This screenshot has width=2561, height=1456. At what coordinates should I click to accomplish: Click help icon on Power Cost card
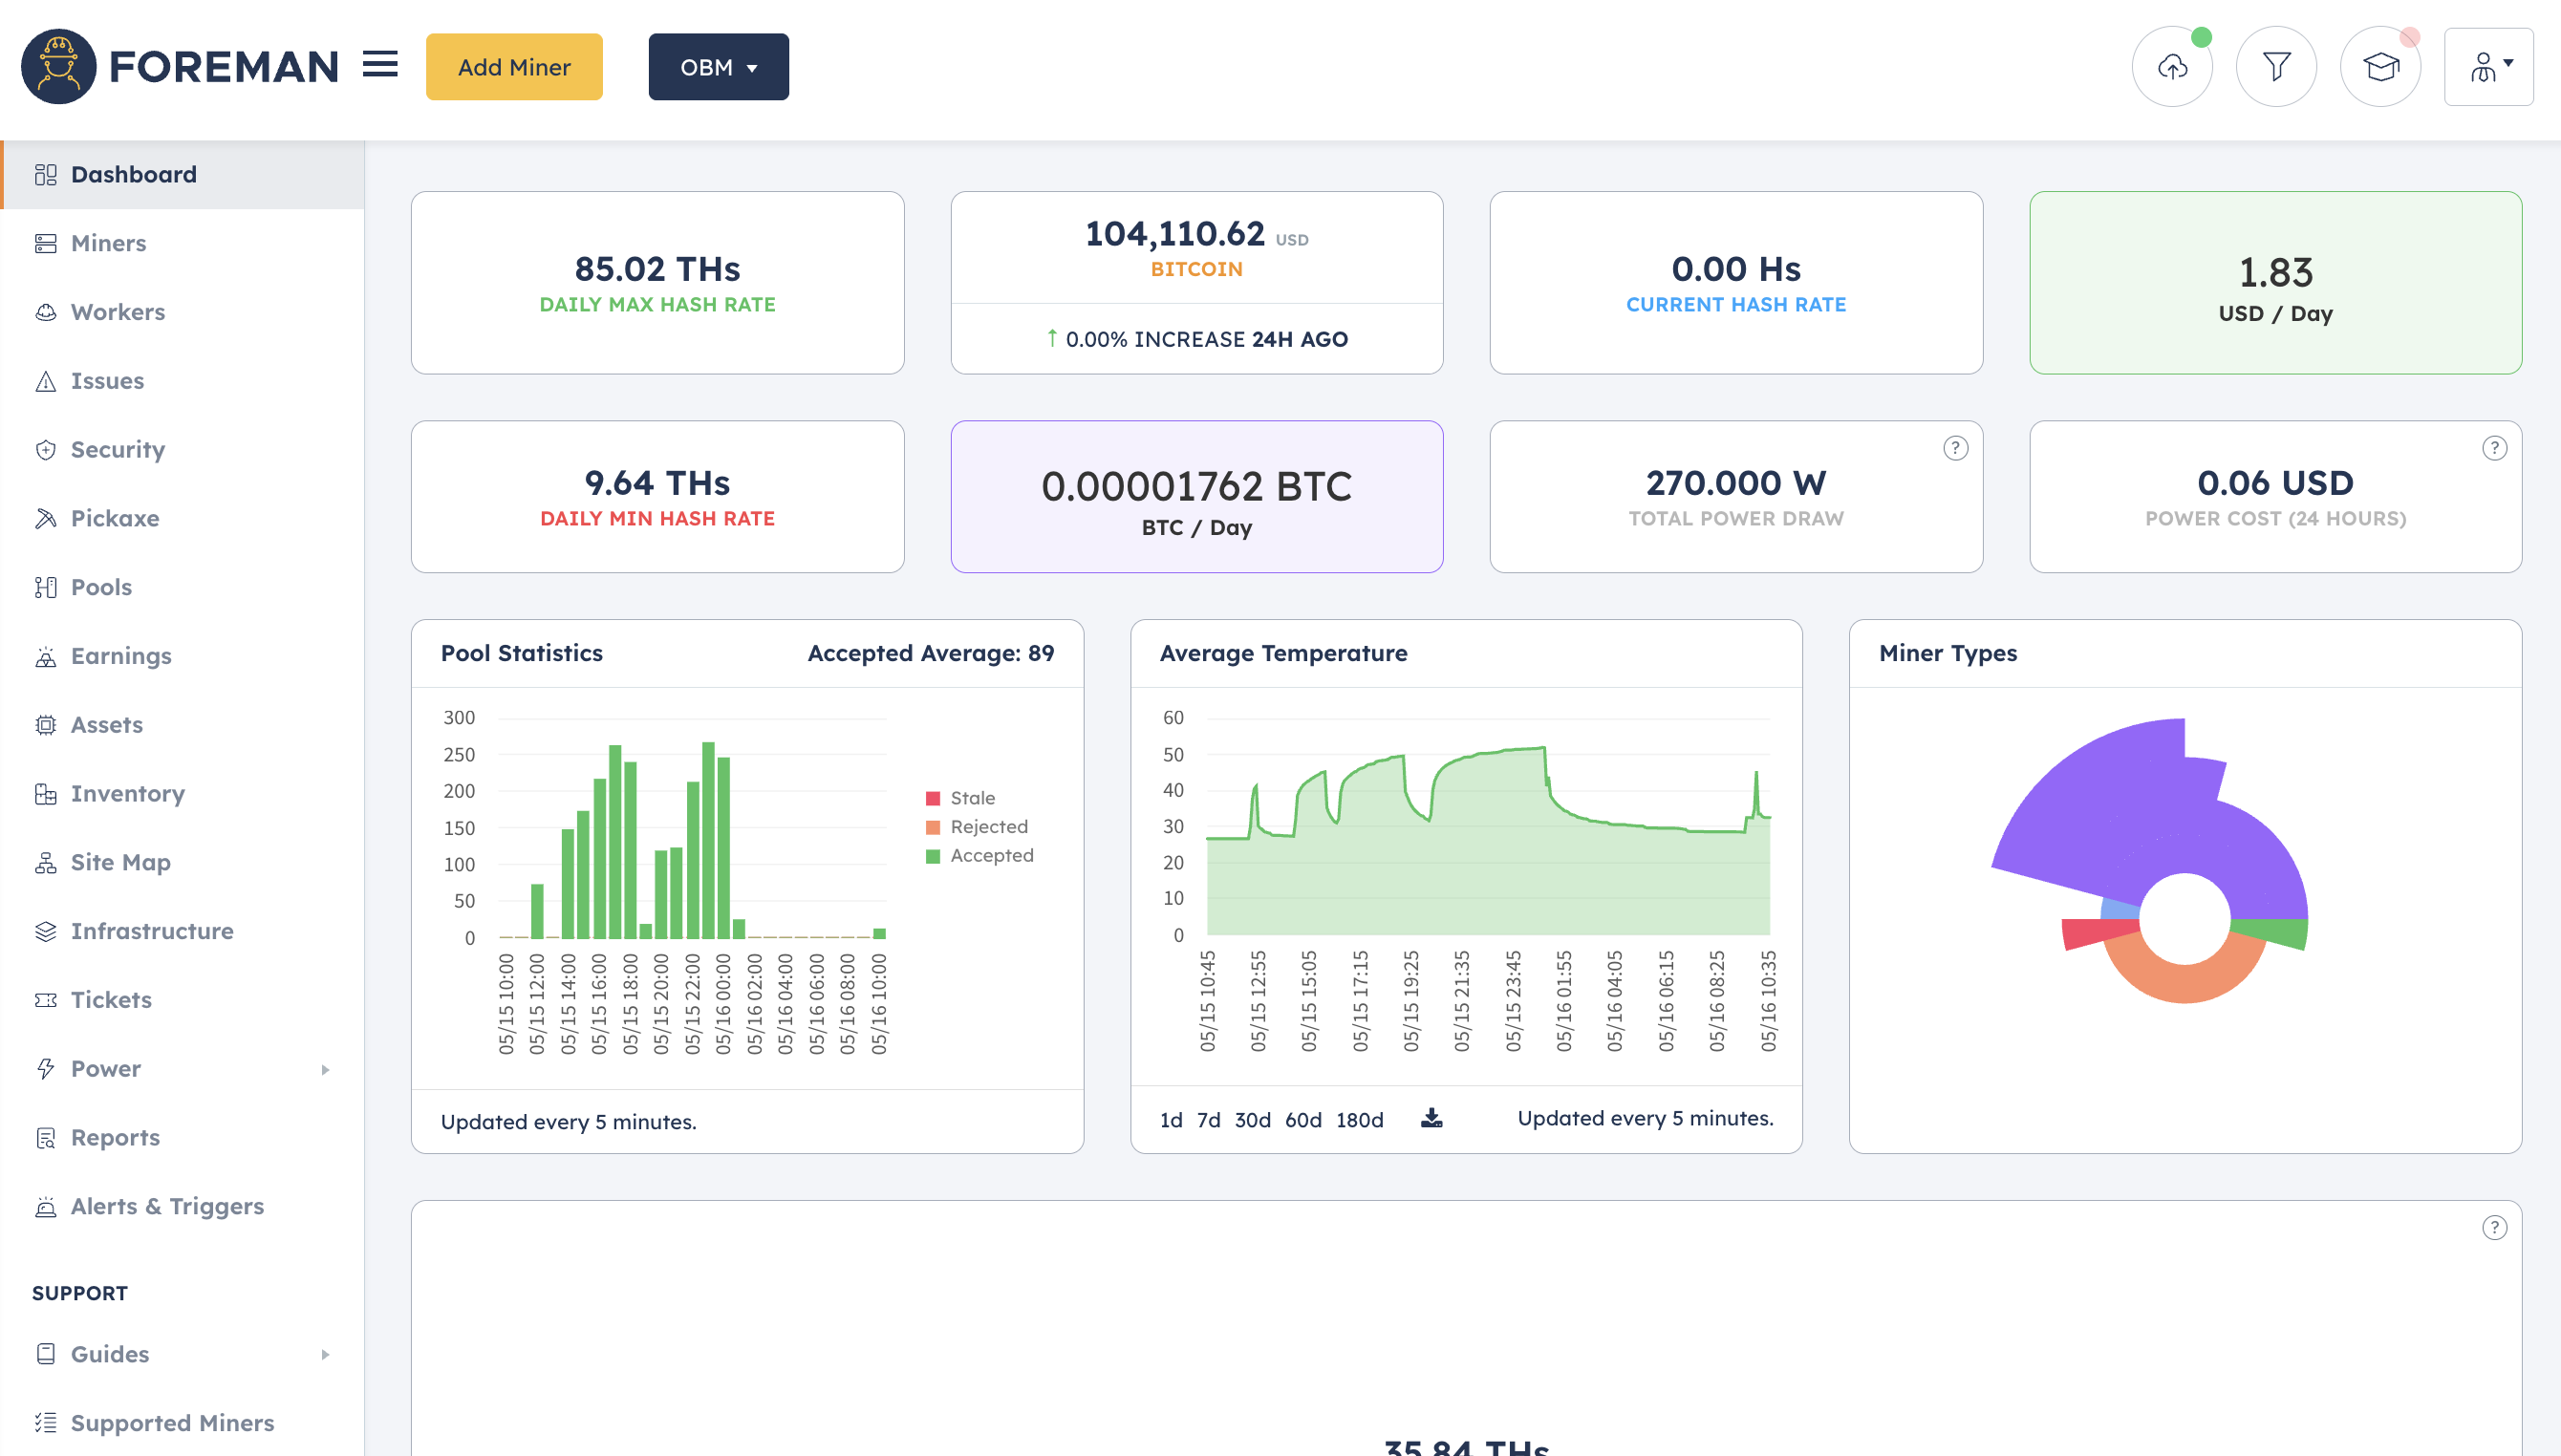click(x=2494, y=448)
